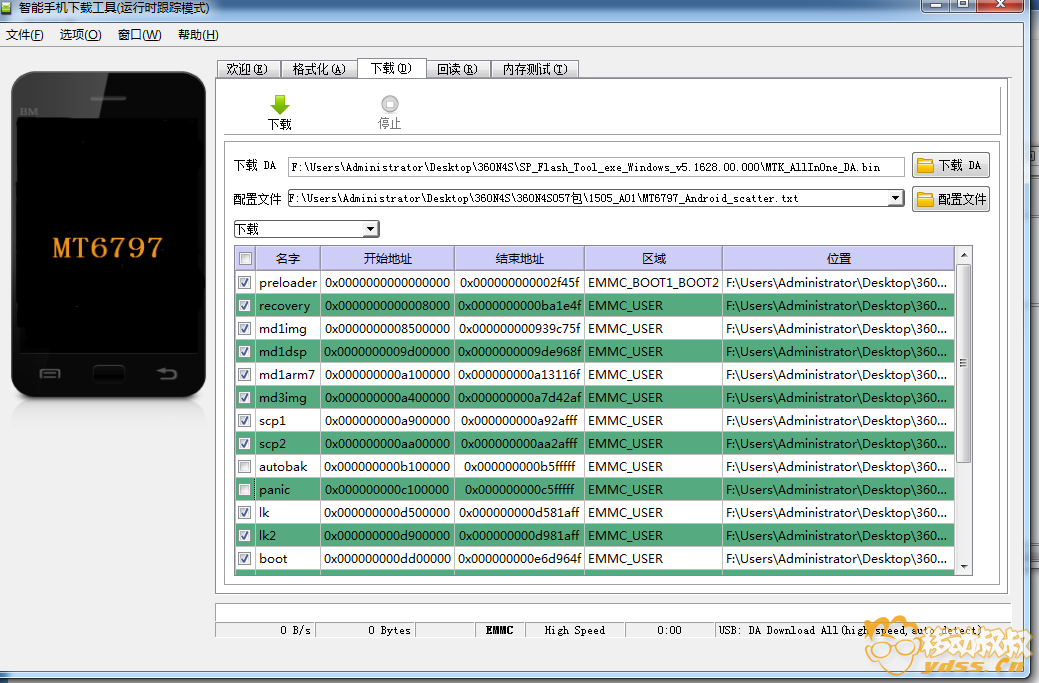
Task: Switch to the 回读 (Readback) tab
Action: click(456, 69)
